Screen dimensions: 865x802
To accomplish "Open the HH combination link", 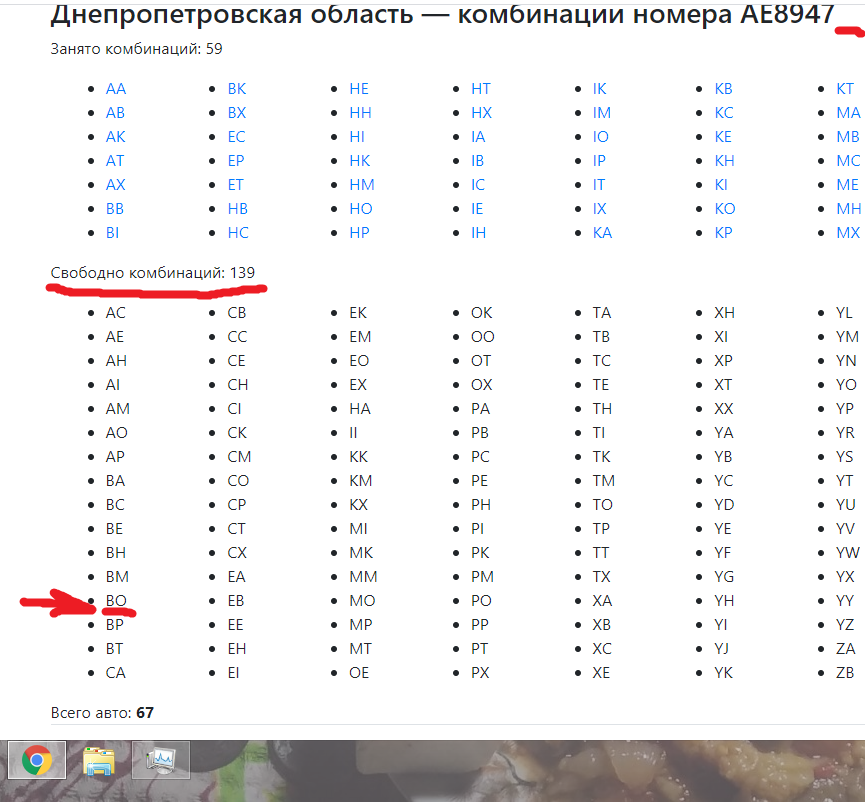I will pos(361,113).
